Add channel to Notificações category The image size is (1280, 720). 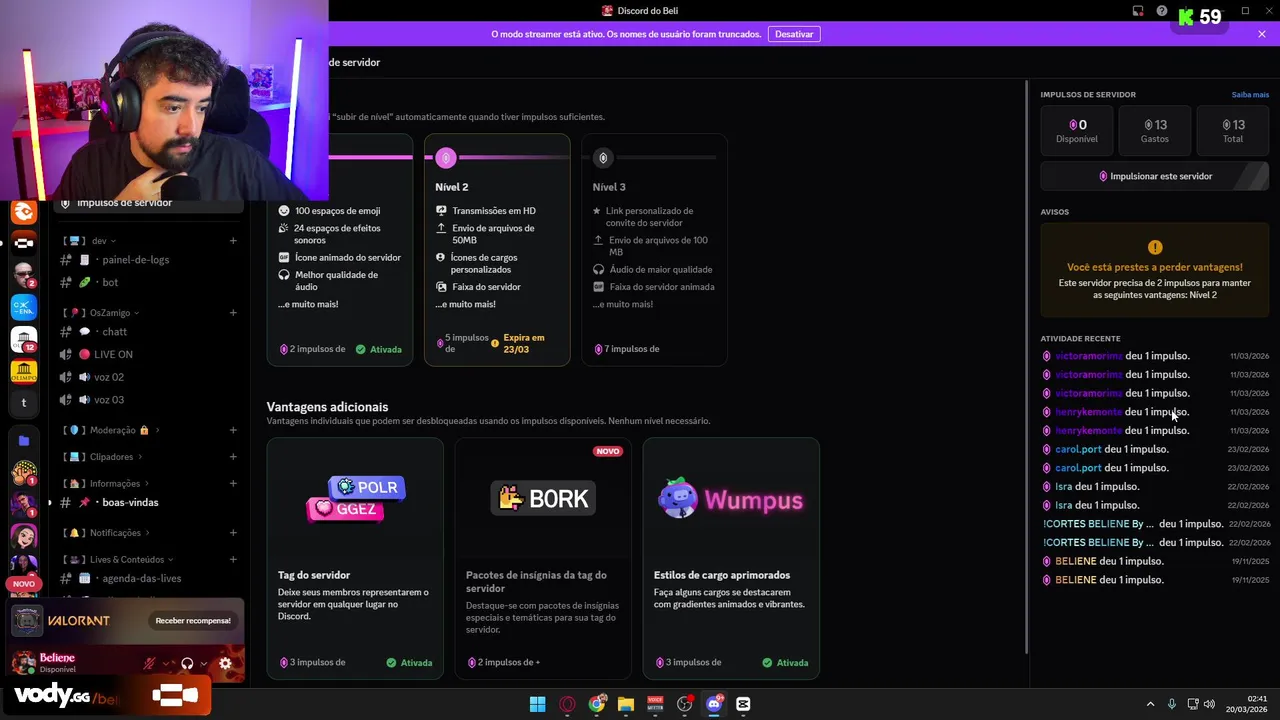(233, 533)
